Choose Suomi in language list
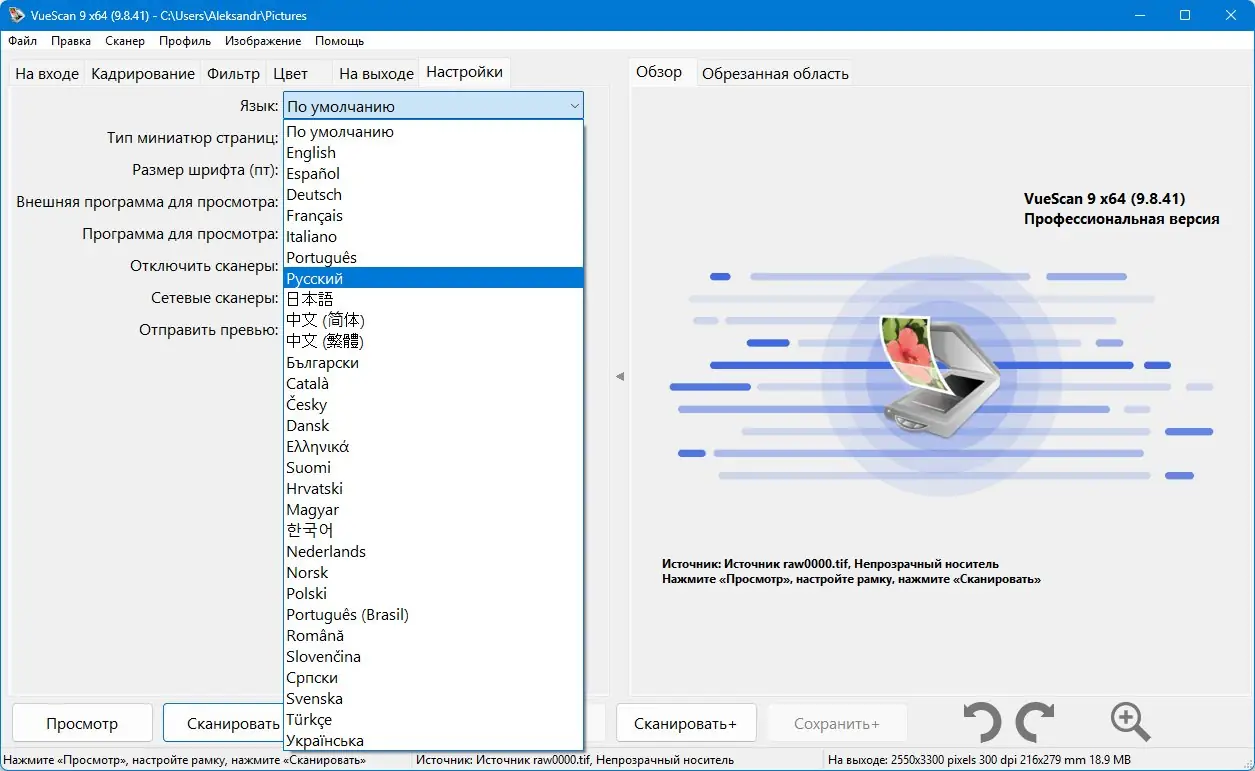This screenshot has height=771, width=1255. tap(433, 467)
